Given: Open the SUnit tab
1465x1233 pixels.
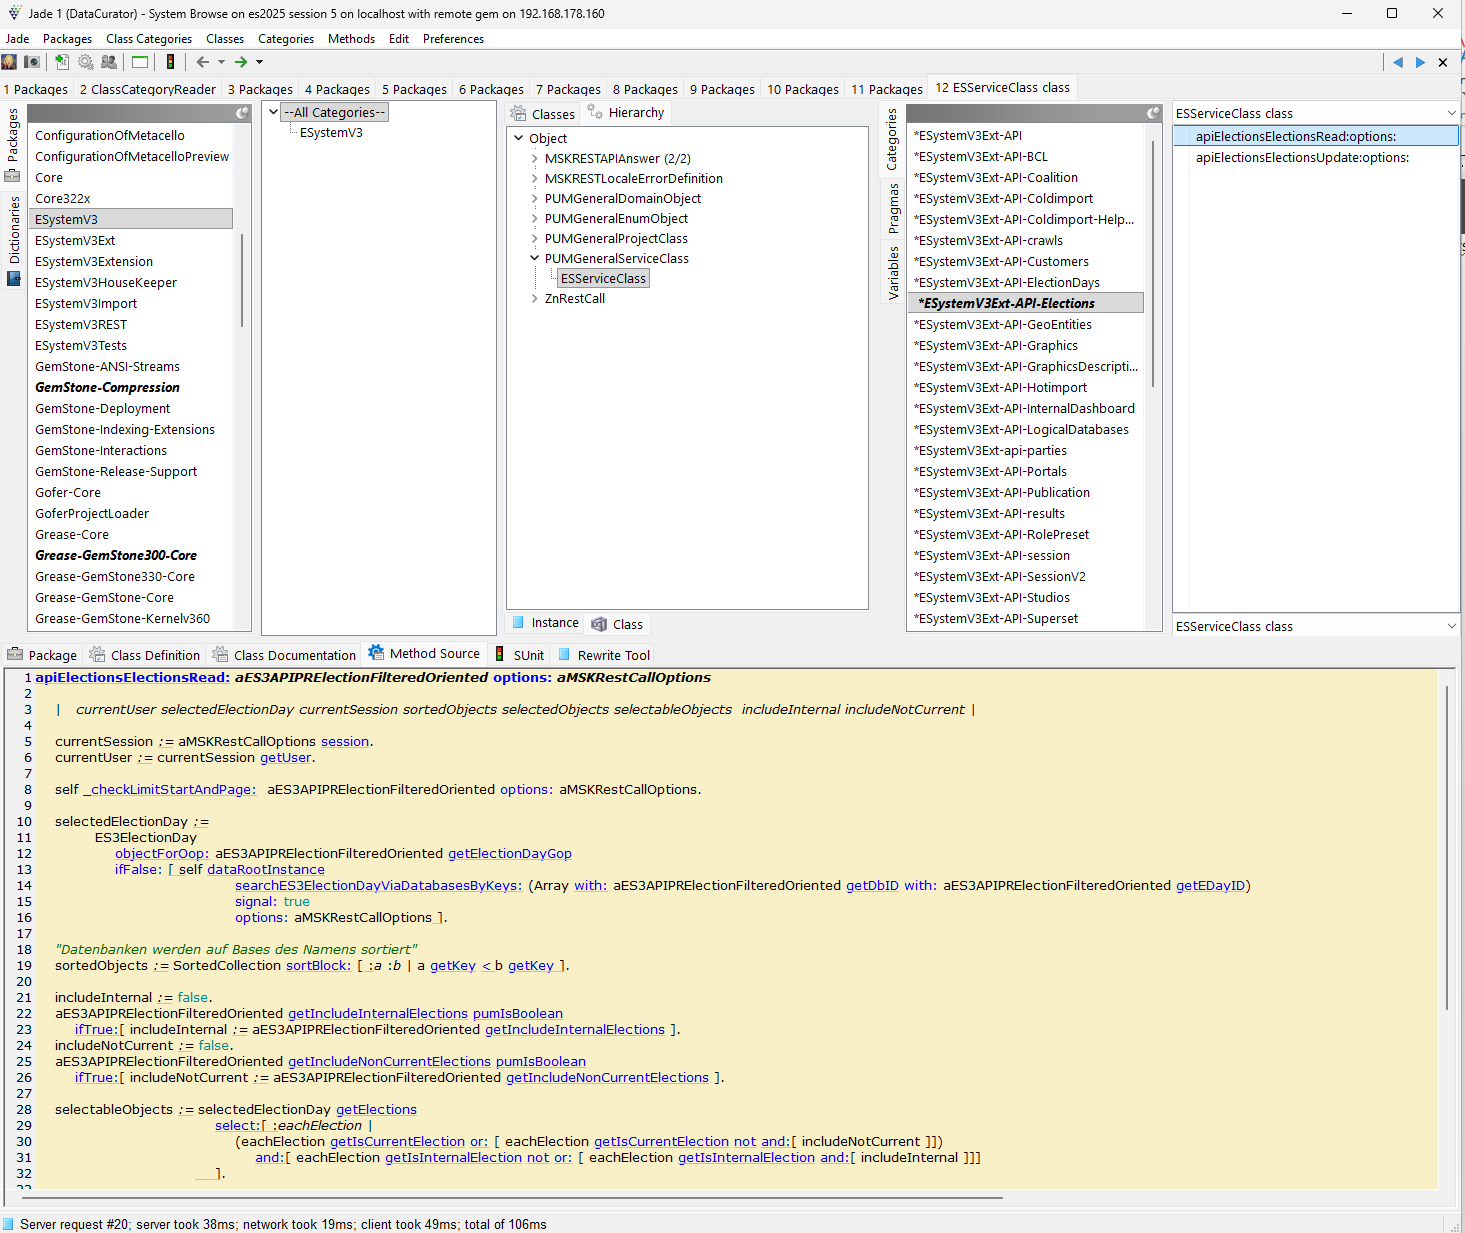Looking at the screenshot, I should (x=520, y=655).
